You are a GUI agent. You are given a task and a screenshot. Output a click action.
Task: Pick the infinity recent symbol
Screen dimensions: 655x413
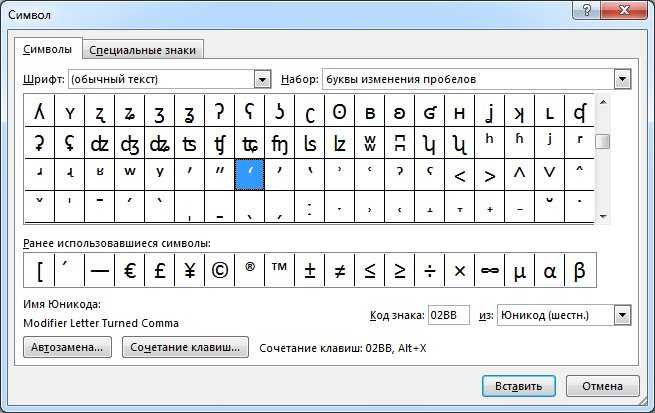(x=490, y=270)
